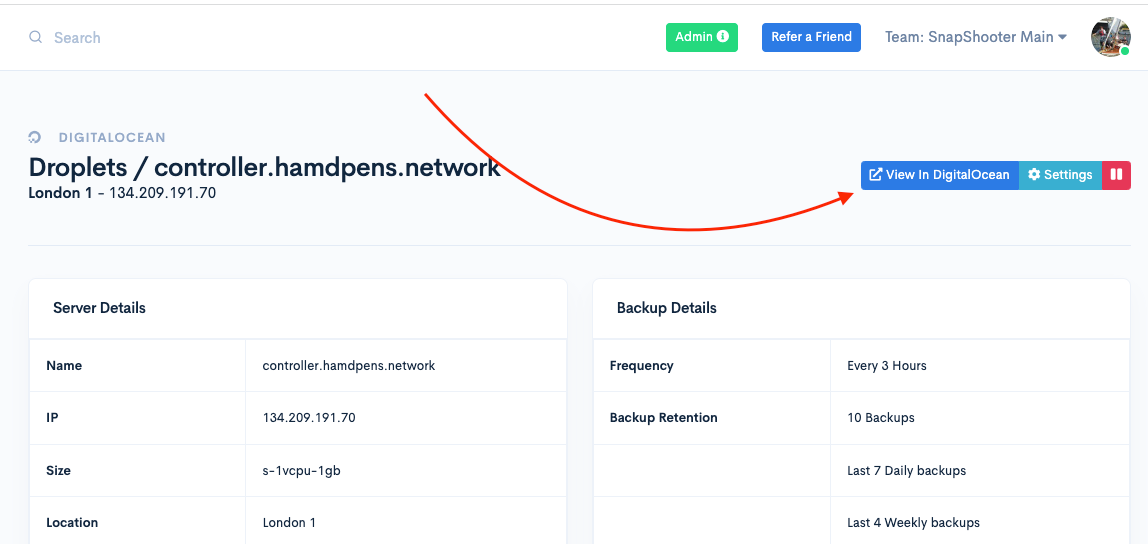Click the Backup Retention row label

pyautogui.click(x=663, y=418)
